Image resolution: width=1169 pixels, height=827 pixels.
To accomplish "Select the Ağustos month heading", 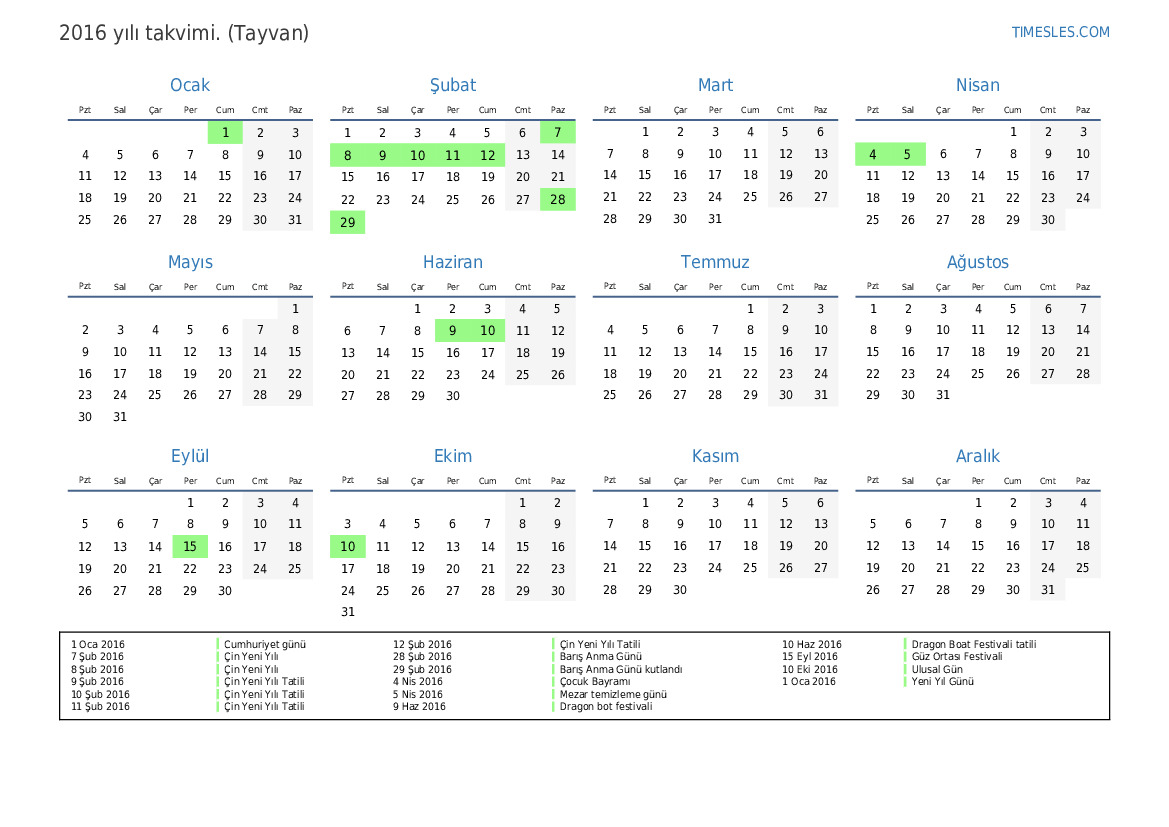I will click(977, 262).
